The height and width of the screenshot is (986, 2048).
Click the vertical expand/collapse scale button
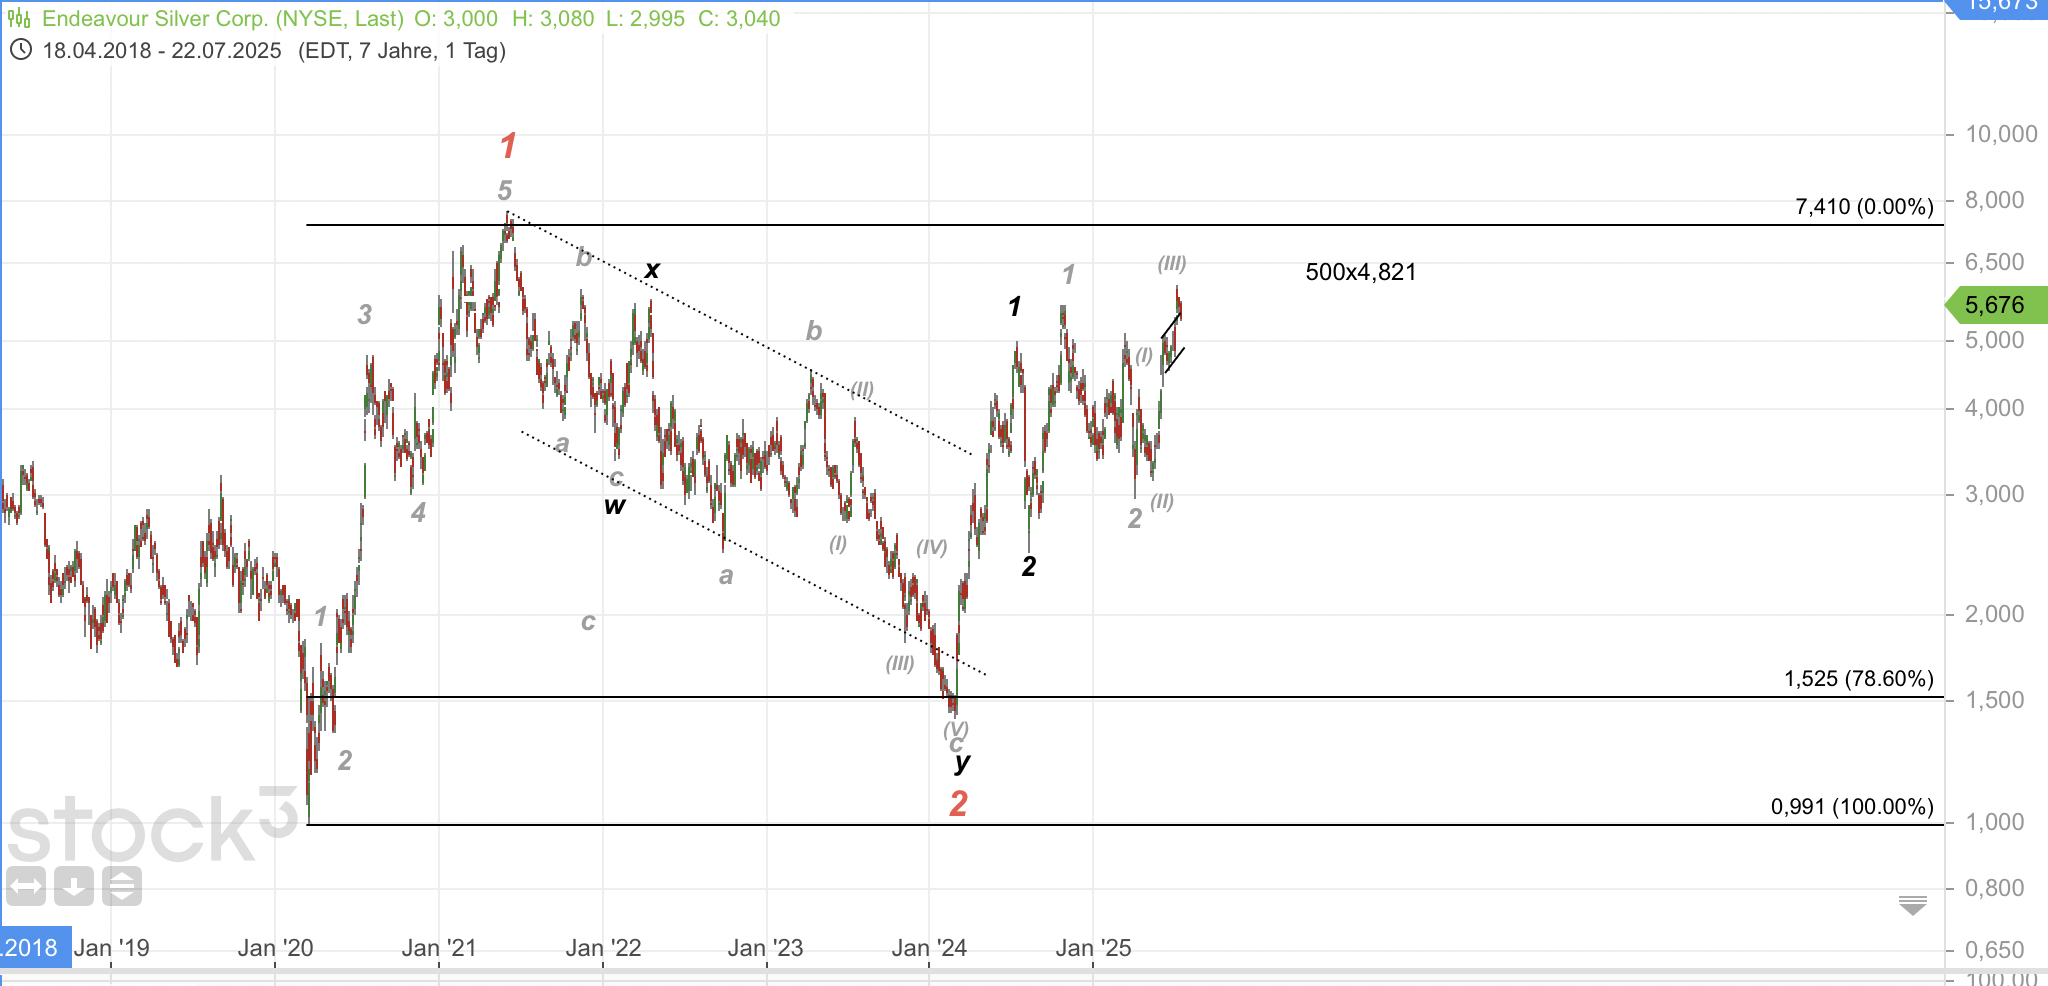pos(121,886)
